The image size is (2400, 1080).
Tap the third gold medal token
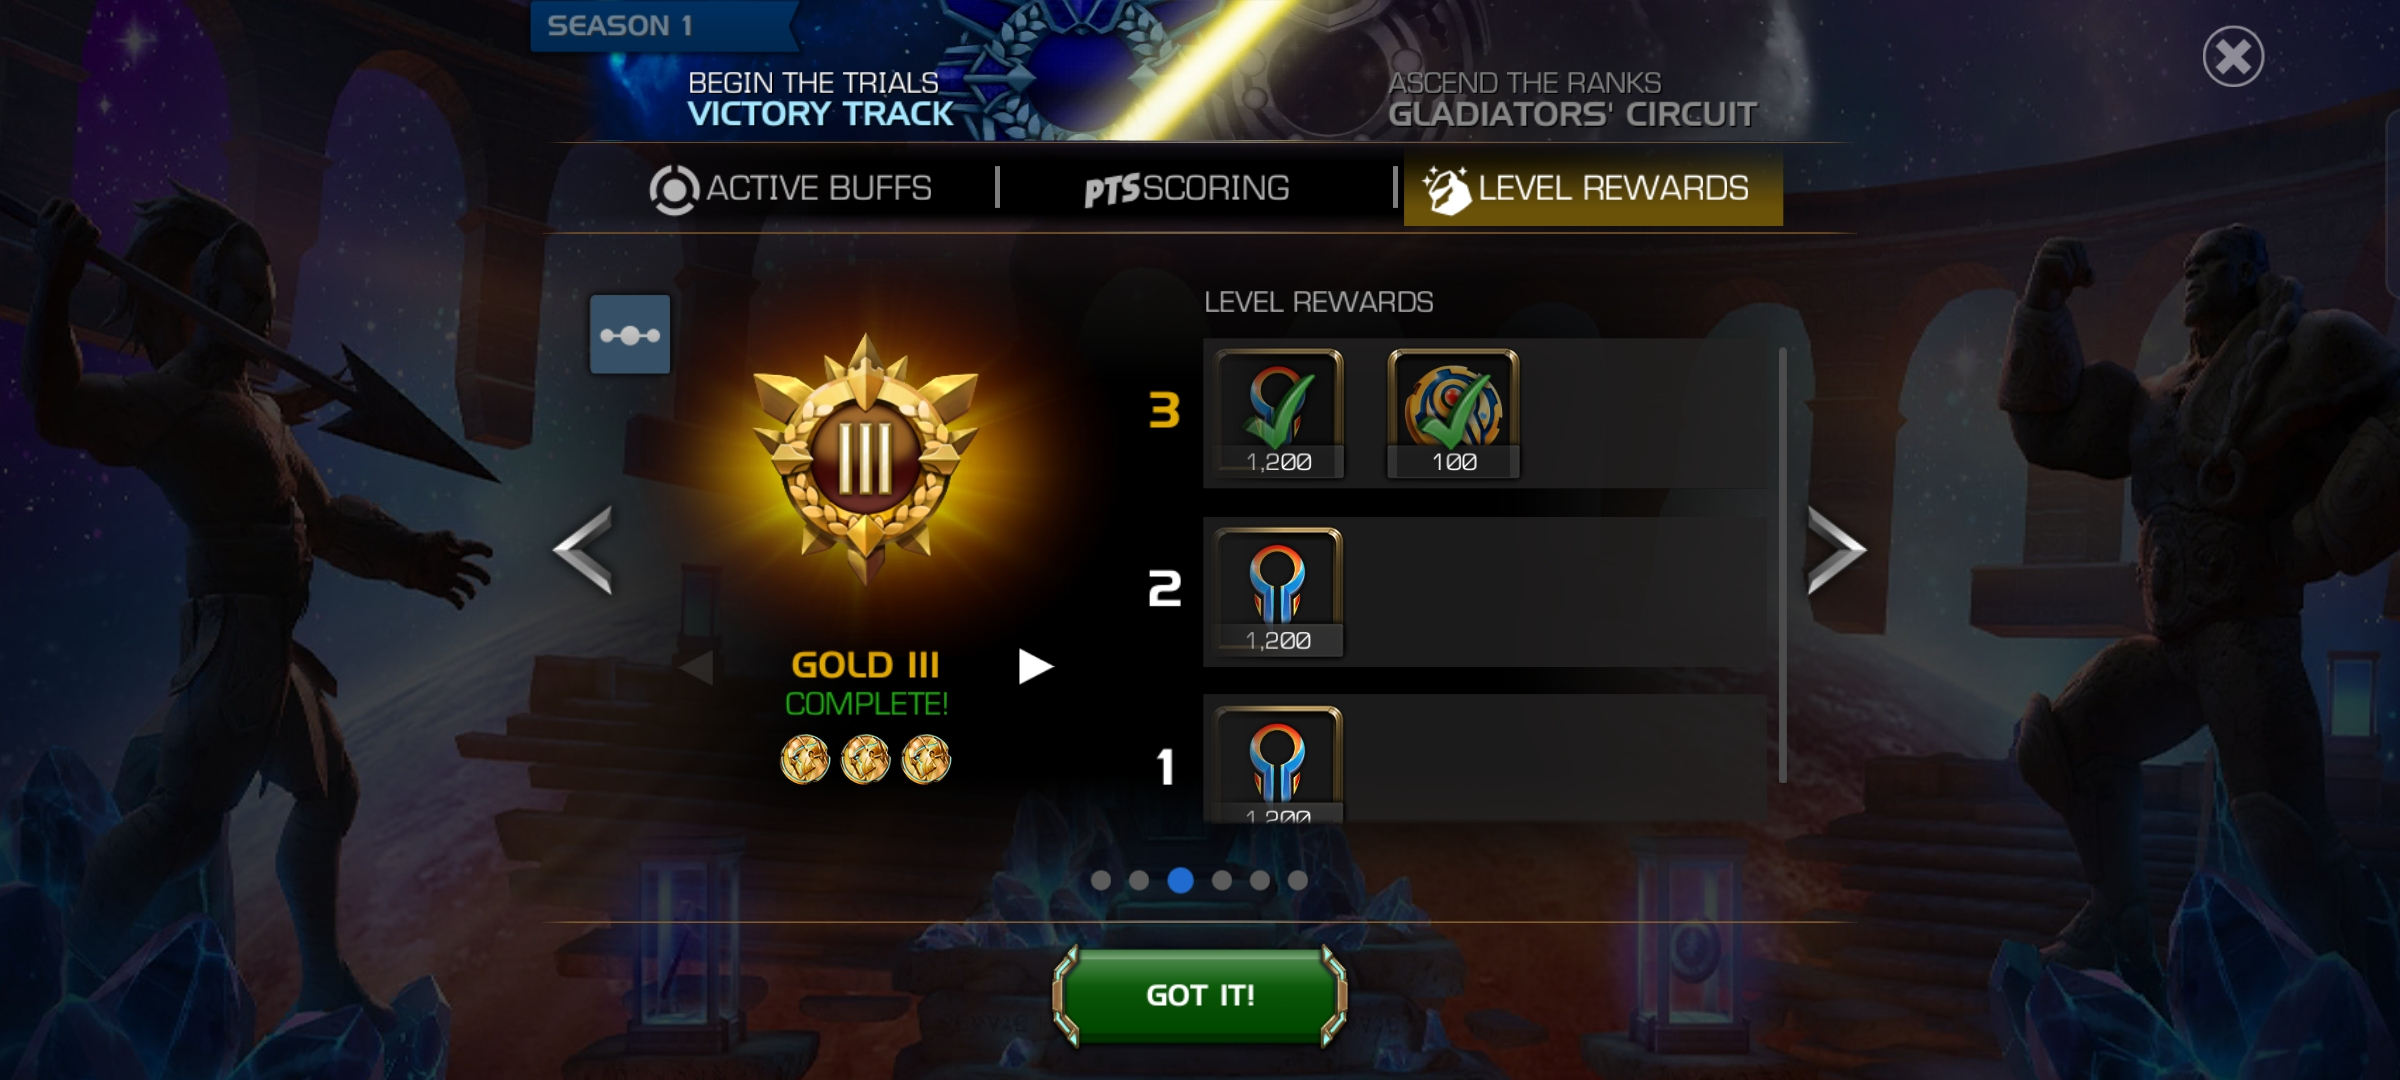point(926,759)
